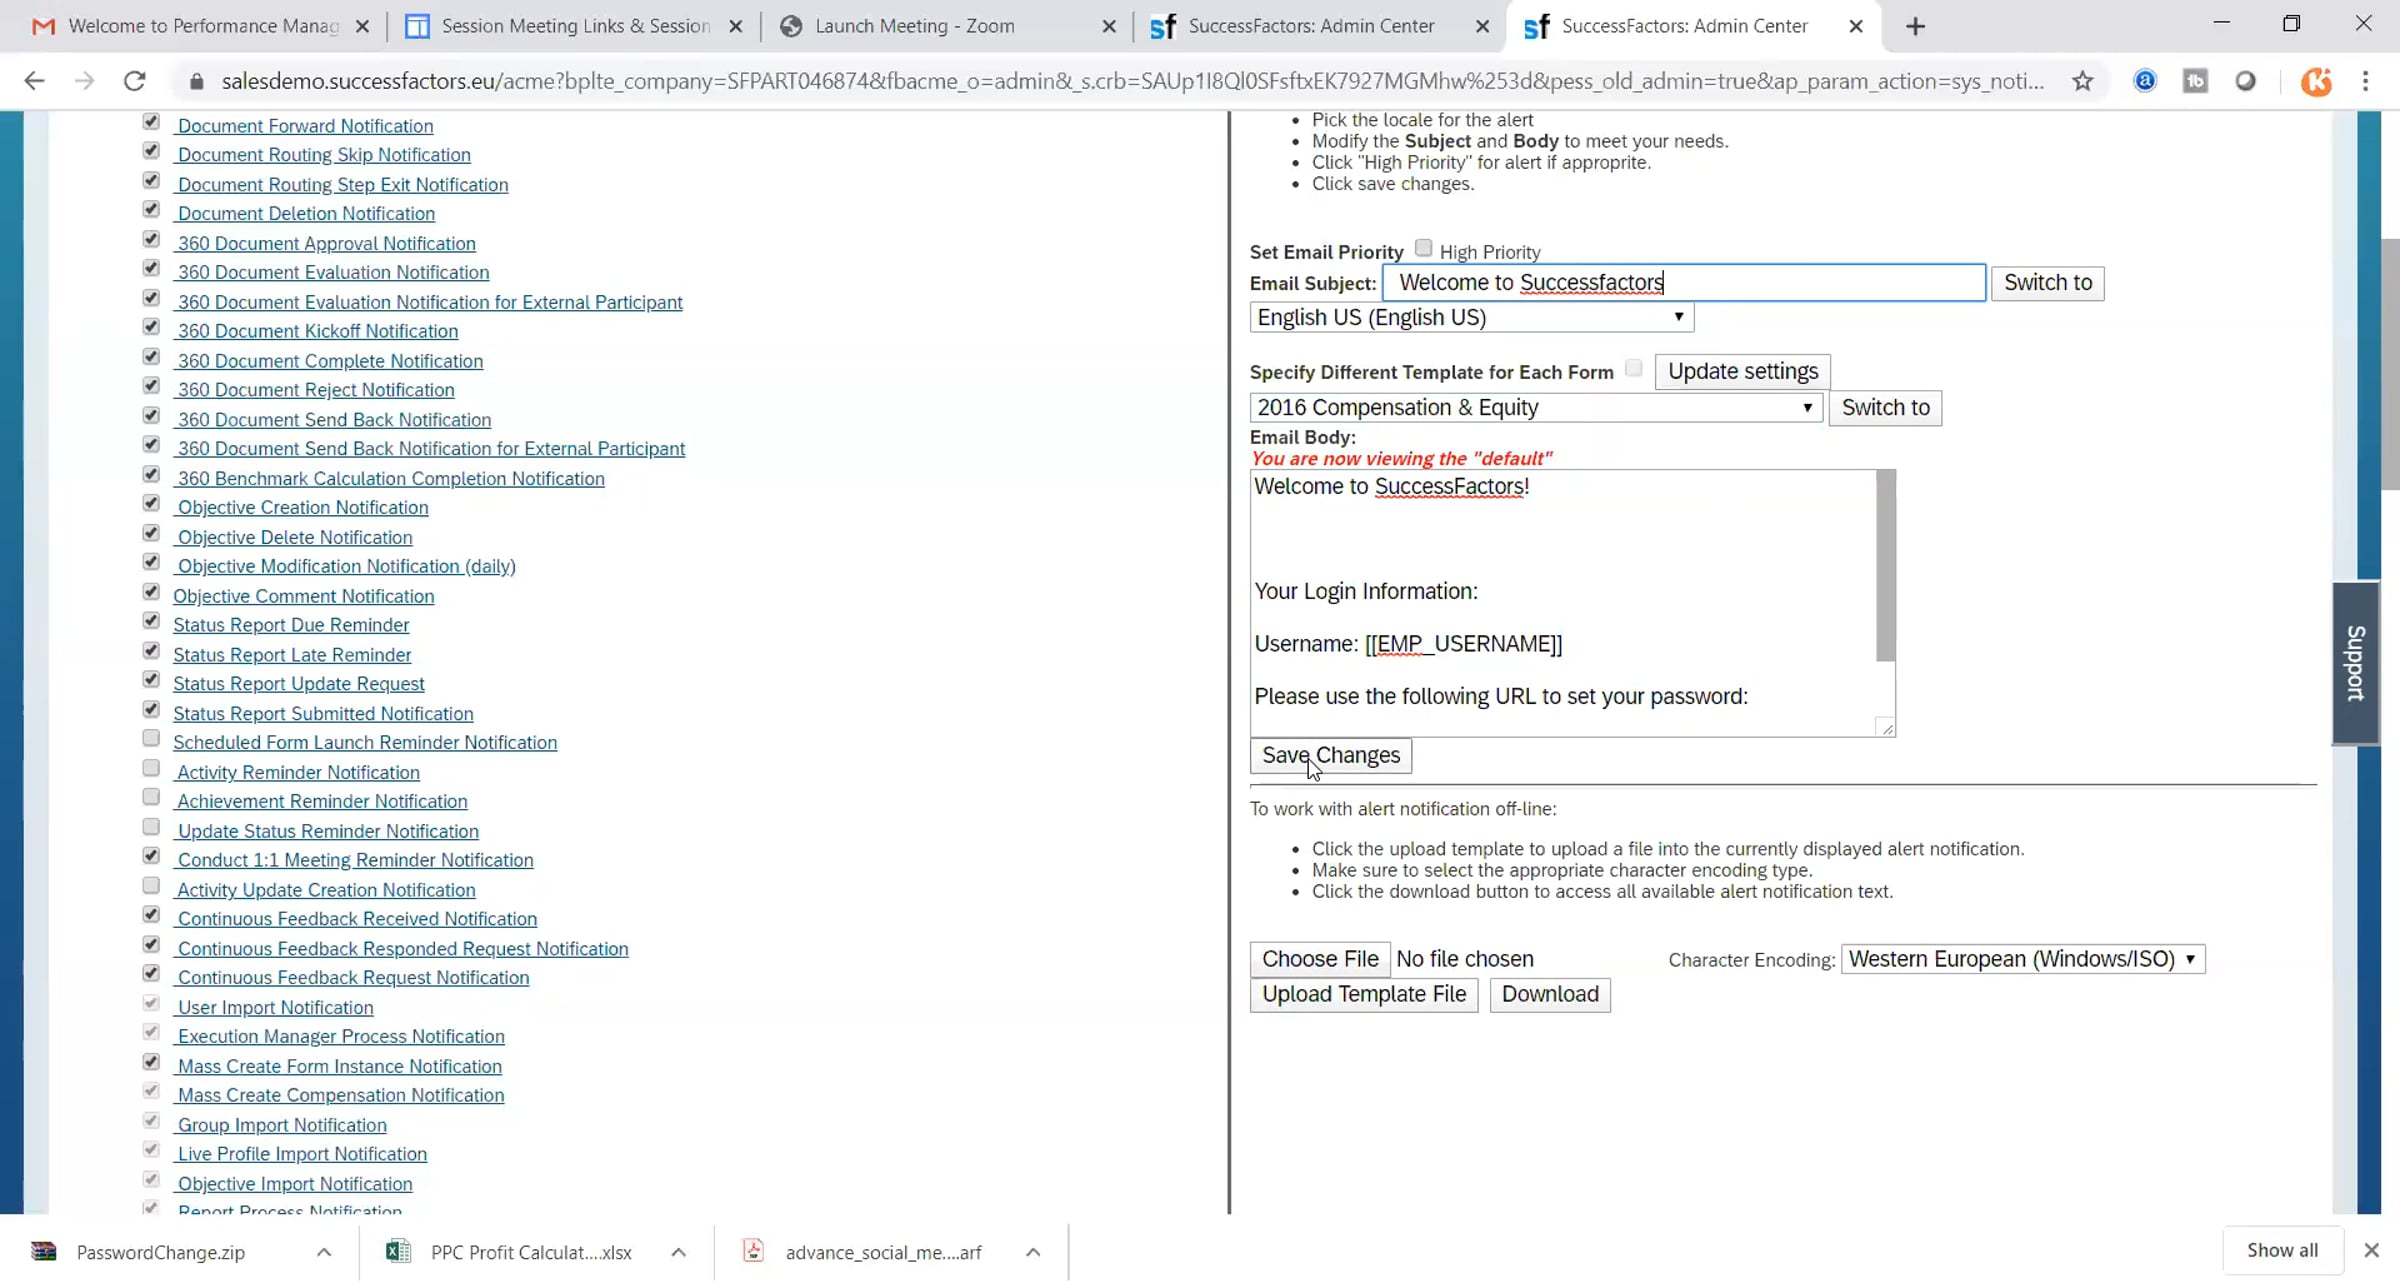Check Scheduled Form Launch Reminder Notification box
Screen dimensions: 2400x1288
(151, 739)
